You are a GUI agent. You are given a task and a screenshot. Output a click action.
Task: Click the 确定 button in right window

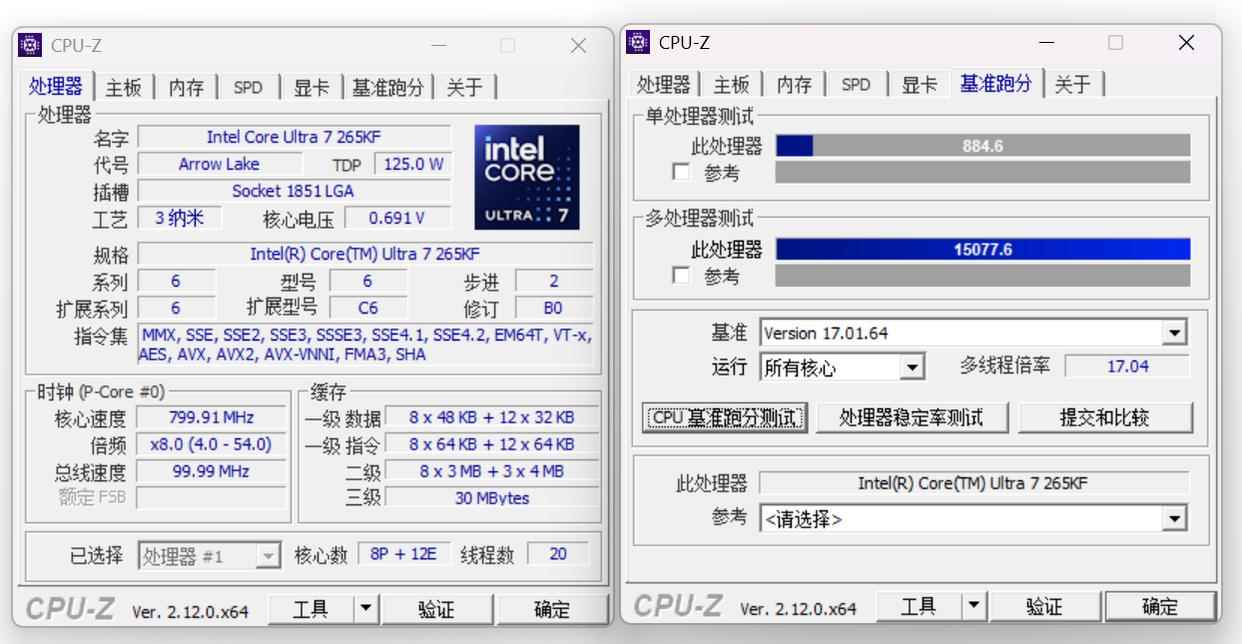click(x=1160, y=606)
